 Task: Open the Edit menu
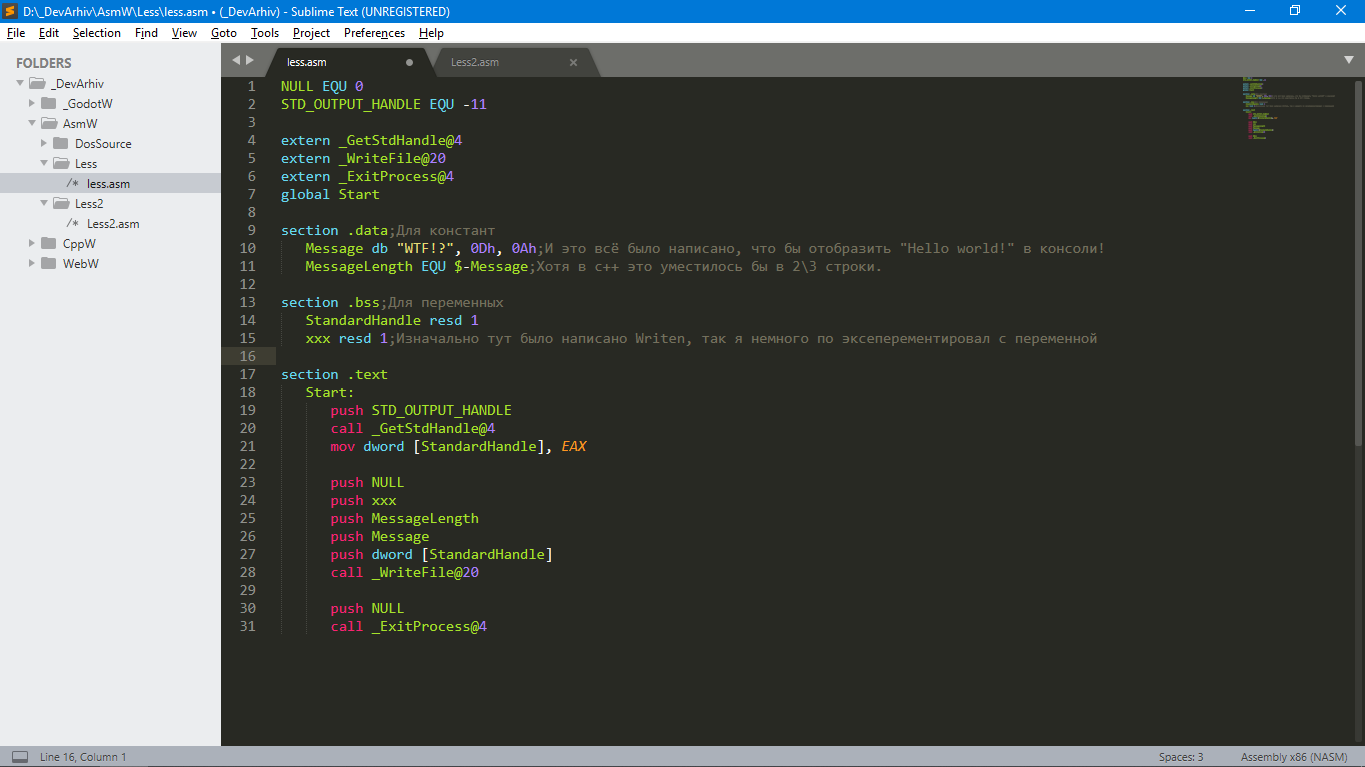click(49, 33)
